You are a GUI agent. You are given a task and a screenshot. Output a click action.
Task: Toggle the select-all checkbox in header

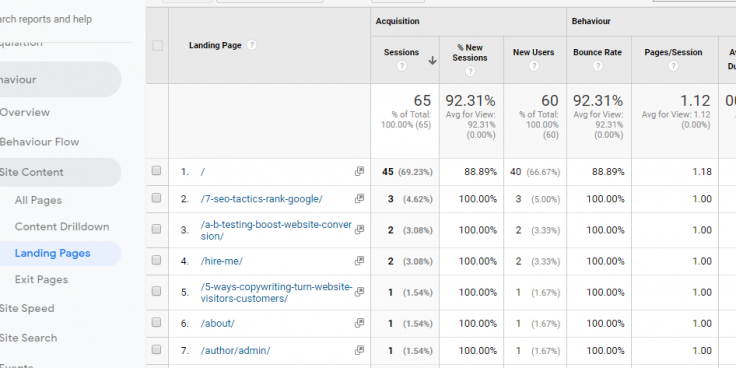[157, 46]
